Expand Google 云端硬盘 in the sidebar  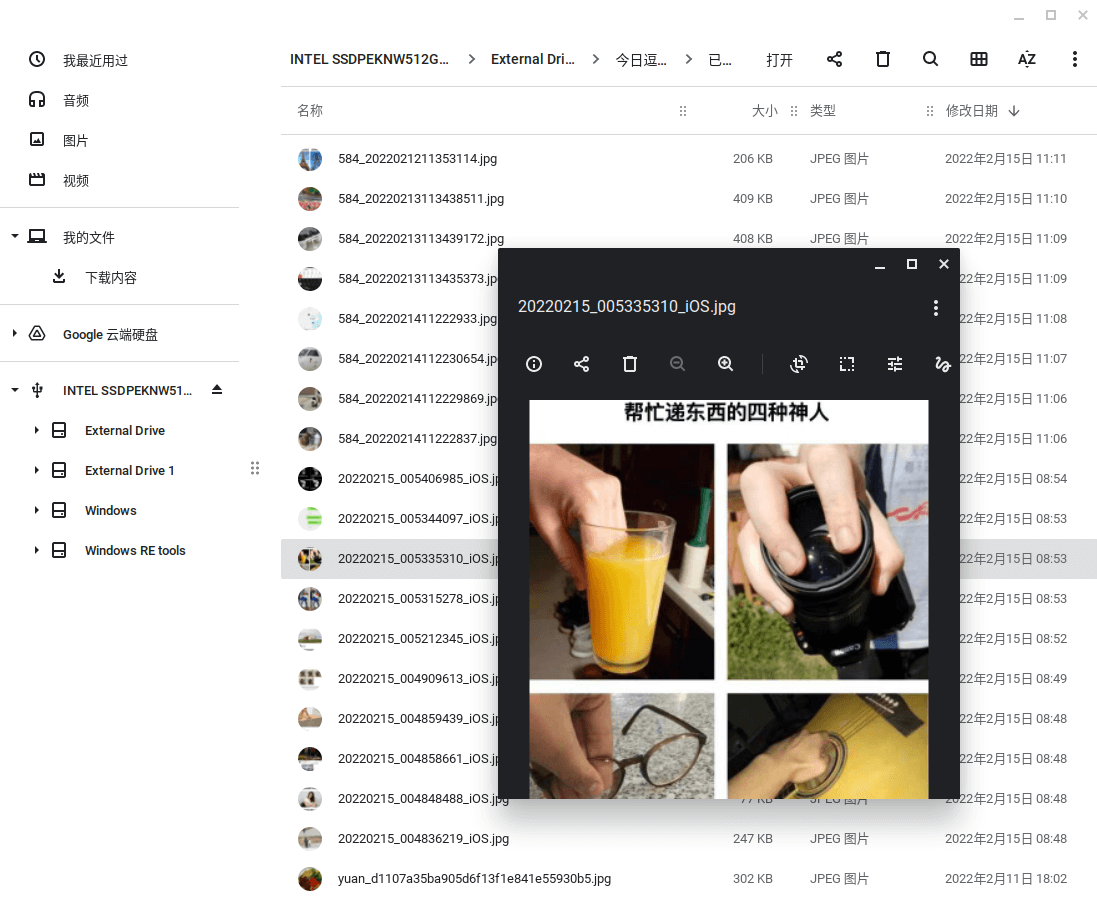point(14,335)
